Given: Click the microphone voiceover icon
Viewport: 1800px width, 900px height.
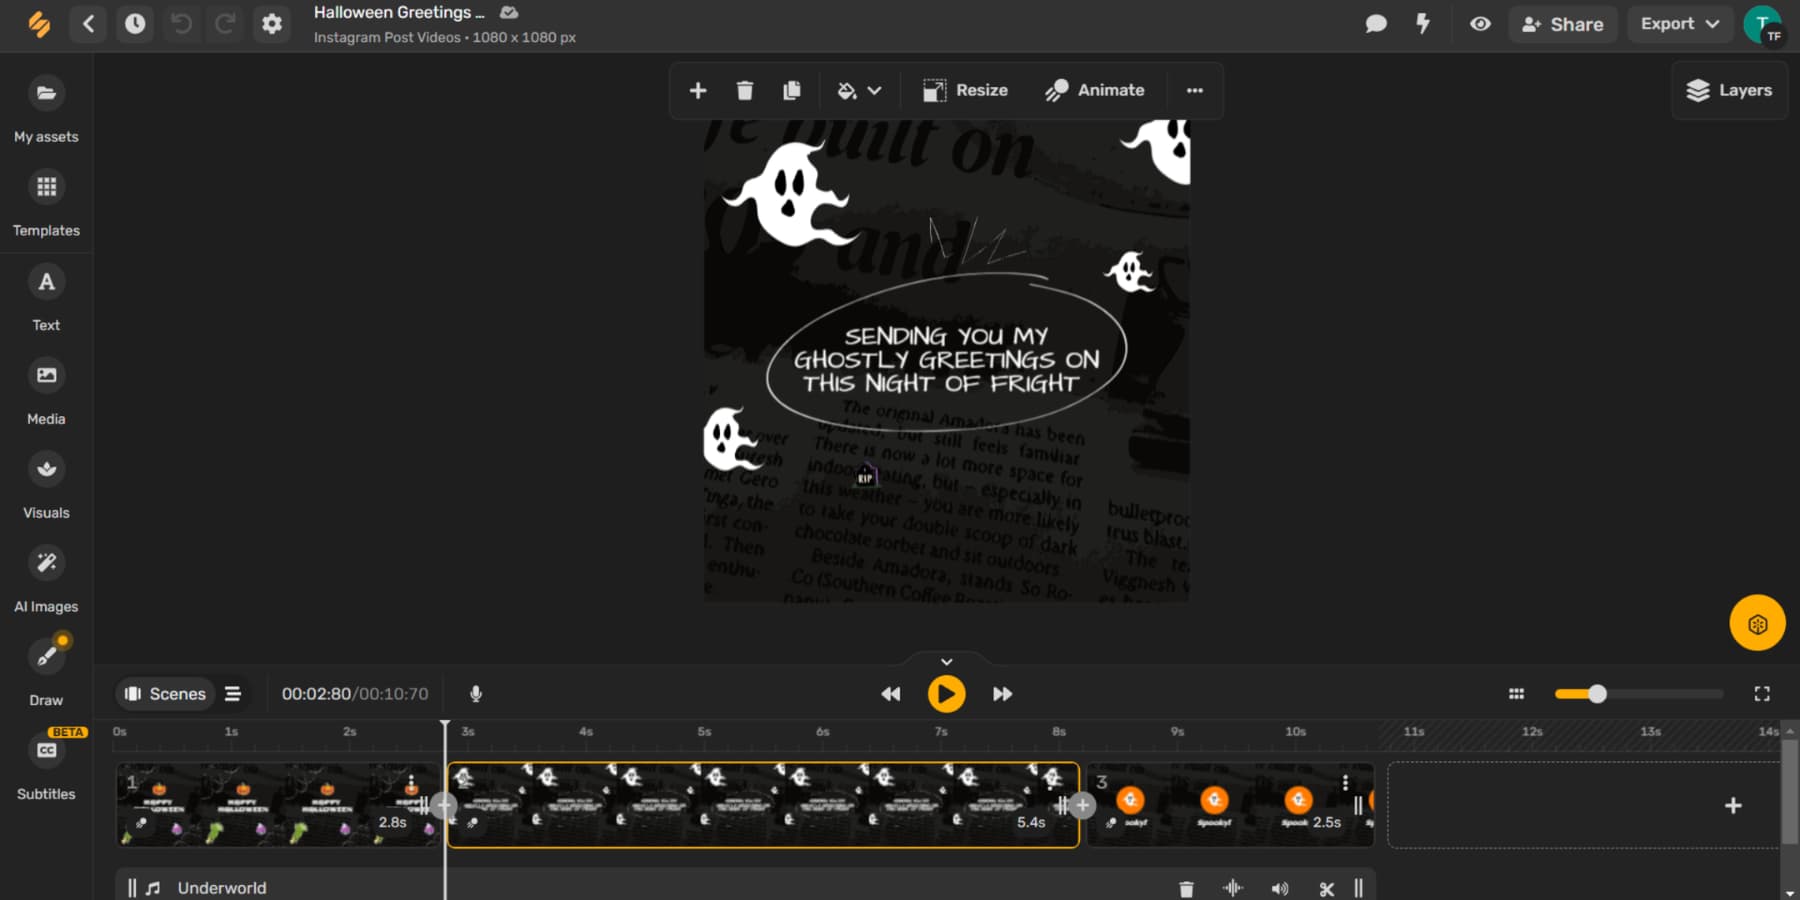Looking at the screenshot, I should 475,693.
